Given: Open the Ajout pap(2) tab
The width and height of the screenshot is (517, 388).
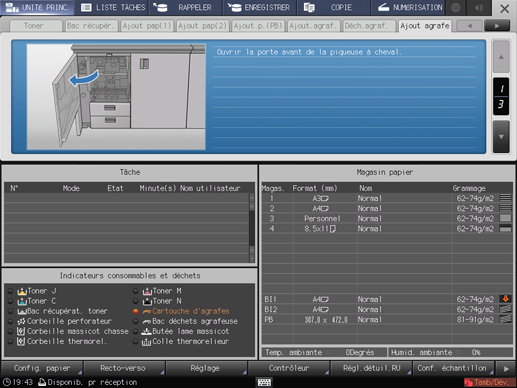Looking at the screenshot, I should 202,26.
